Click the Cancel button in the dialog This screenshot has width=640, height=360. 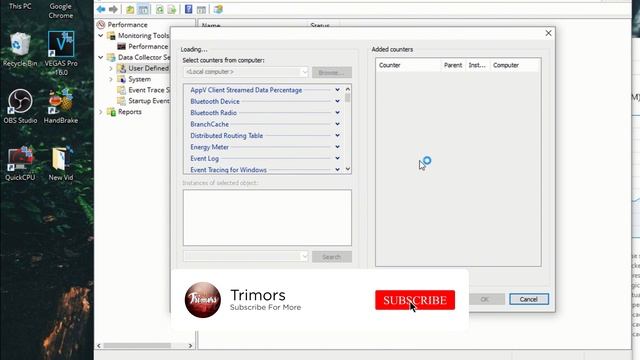pos(529,299)
